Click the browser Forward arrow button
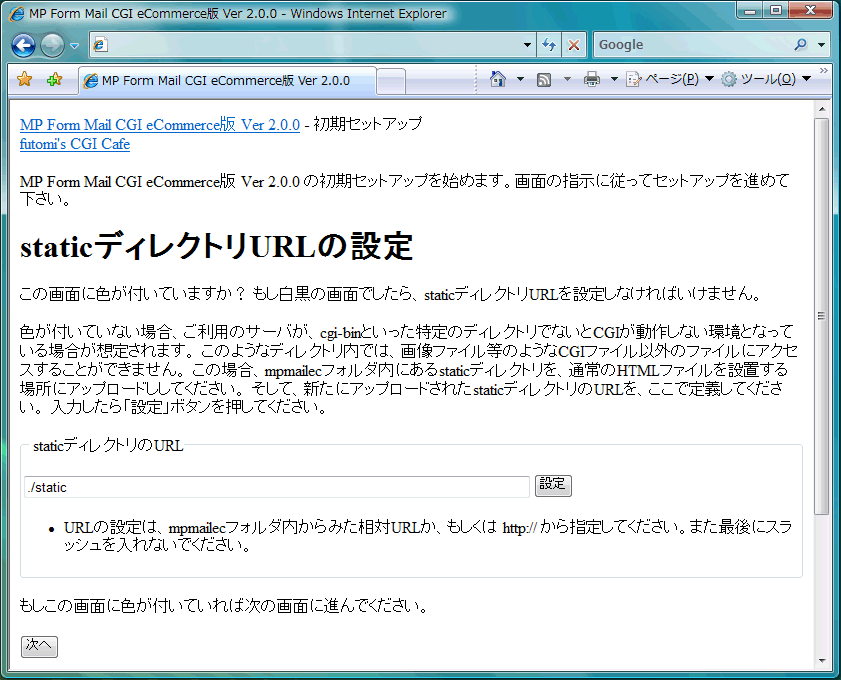 (x=53, y=46)
